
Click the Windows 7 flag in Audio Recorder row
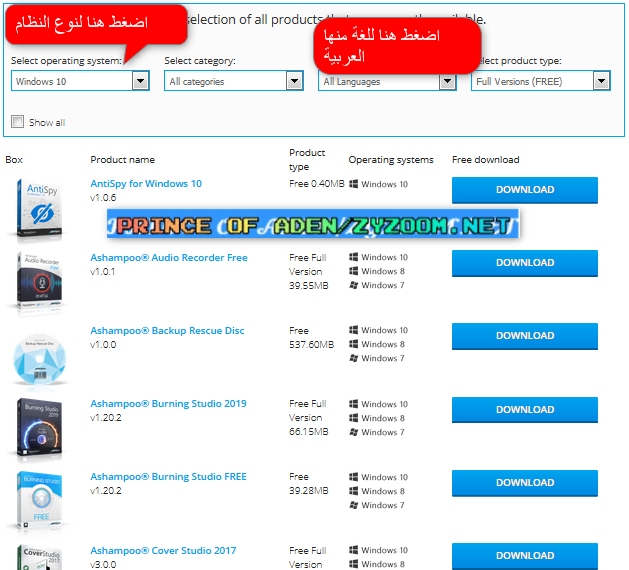click(353, 285)
